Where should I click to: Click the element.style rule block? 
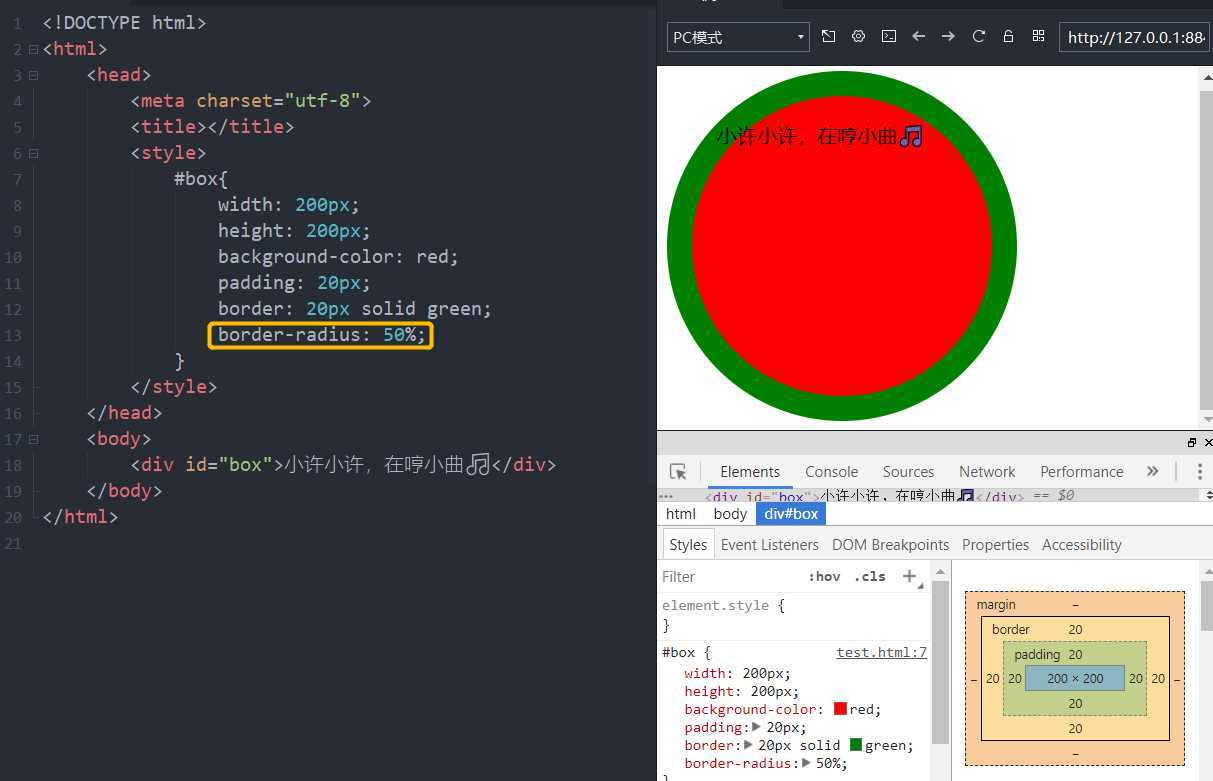[794, 615]
